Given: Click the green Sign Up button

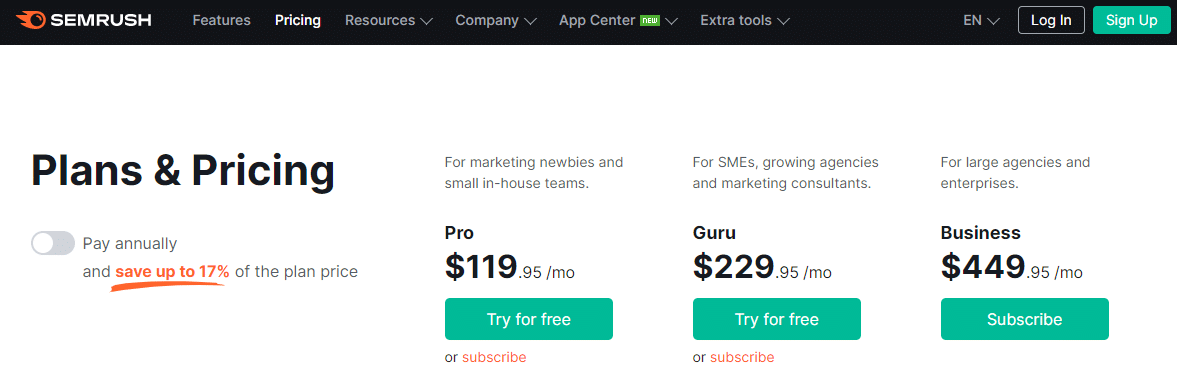Looking at the screenshot, I should tap(1131, 20).
